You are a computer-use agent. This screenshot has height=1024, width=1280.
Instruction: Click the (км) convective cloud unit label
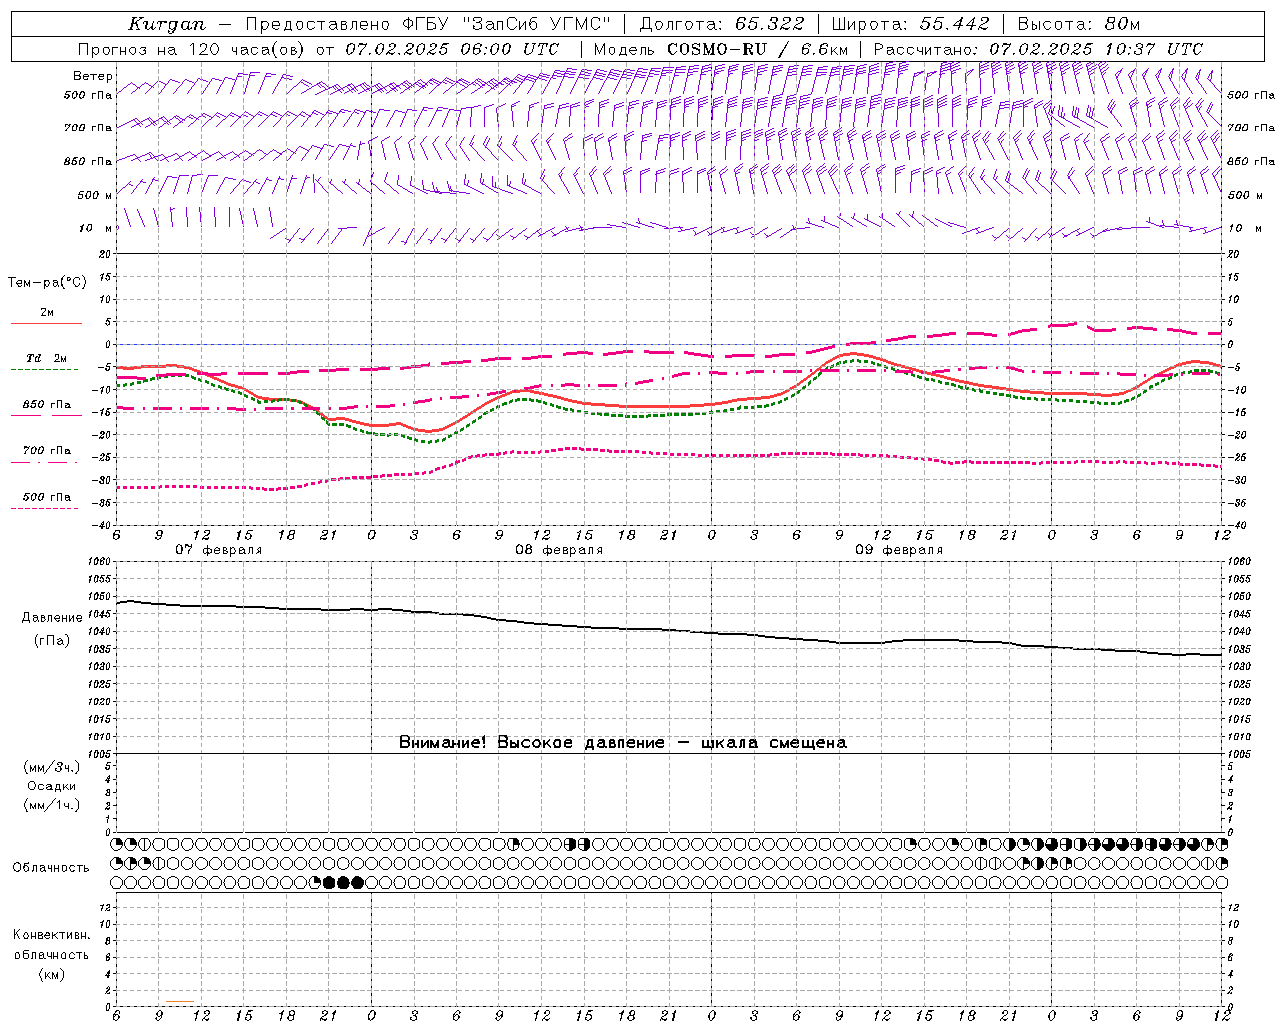[x=52, y=974]
